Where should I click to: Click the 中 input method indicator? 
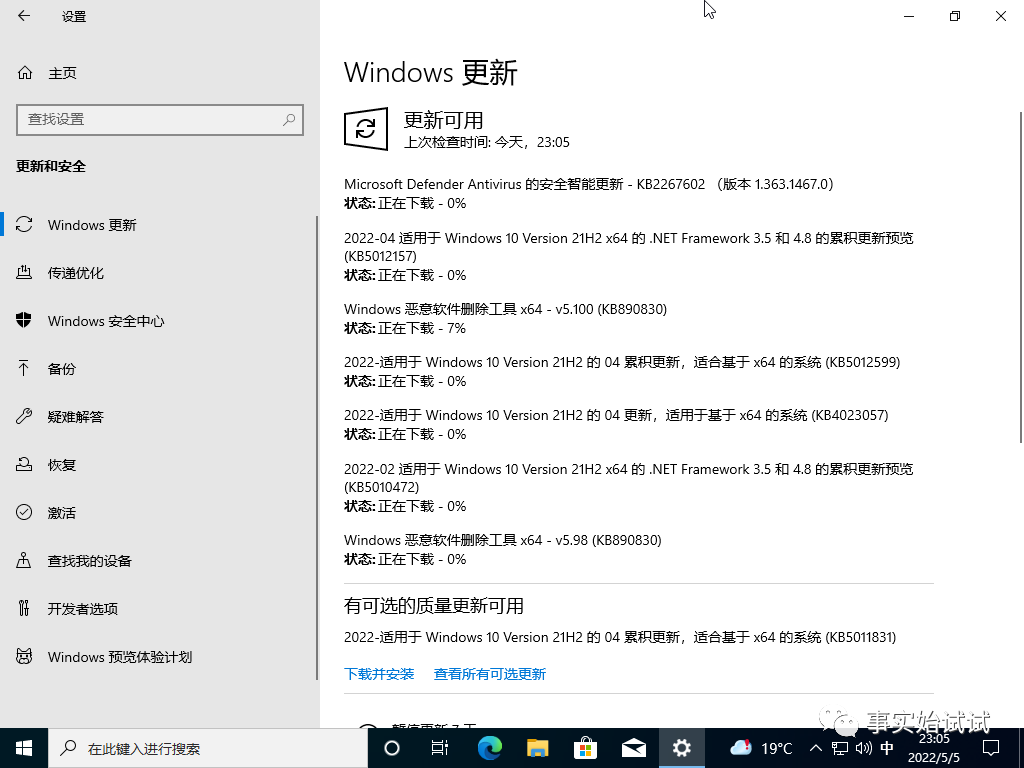(x=887, y=748)
